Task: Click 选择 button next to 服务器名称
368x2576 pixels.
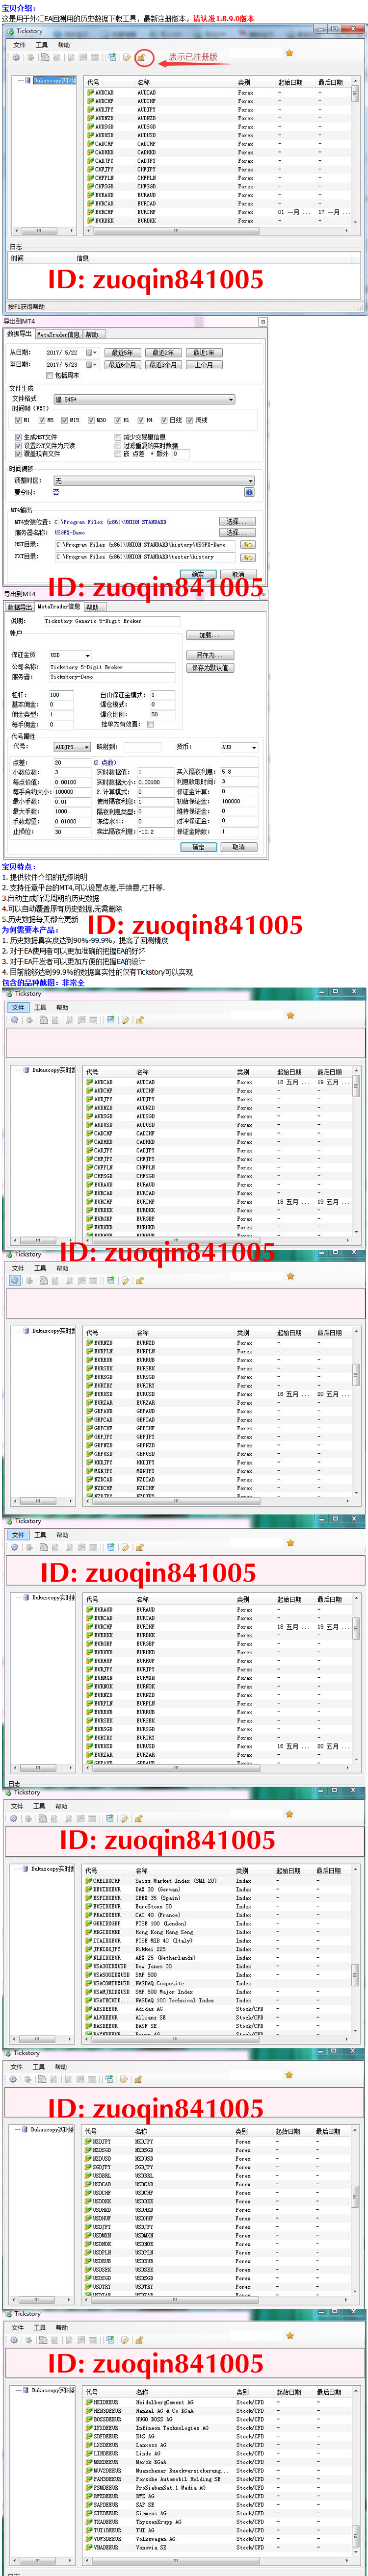Action: tap(237, 533)
